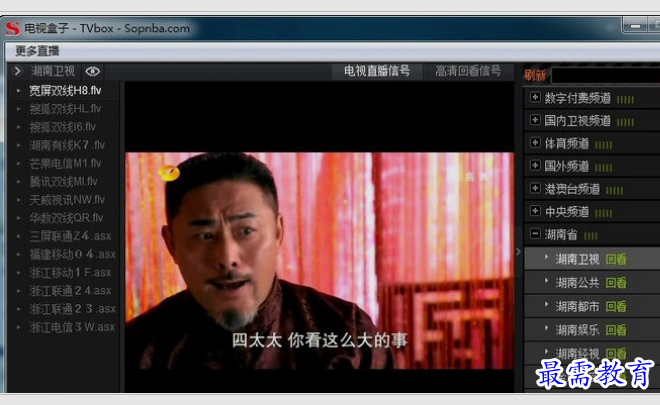Viewport: 660px width, 405px height.
Task: Select source 浙江电信3W.asx
Action: click(72, 327)
